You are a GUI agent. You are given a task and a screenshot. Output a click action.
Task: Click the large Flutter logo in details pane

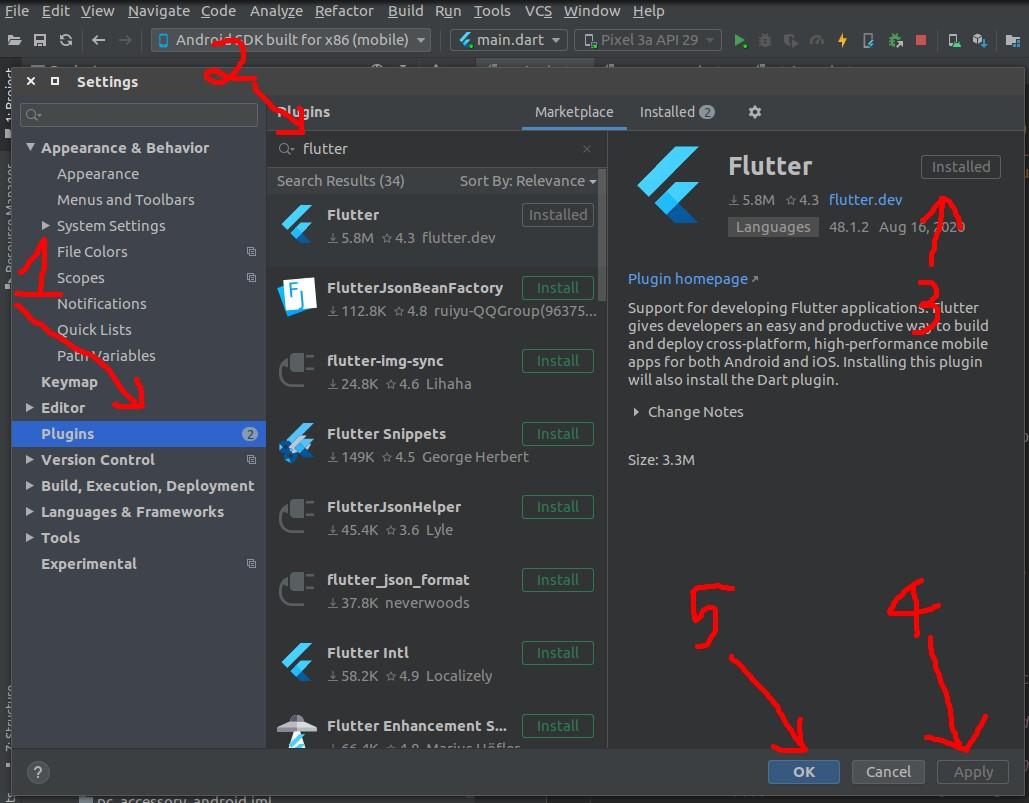(667, 184)
